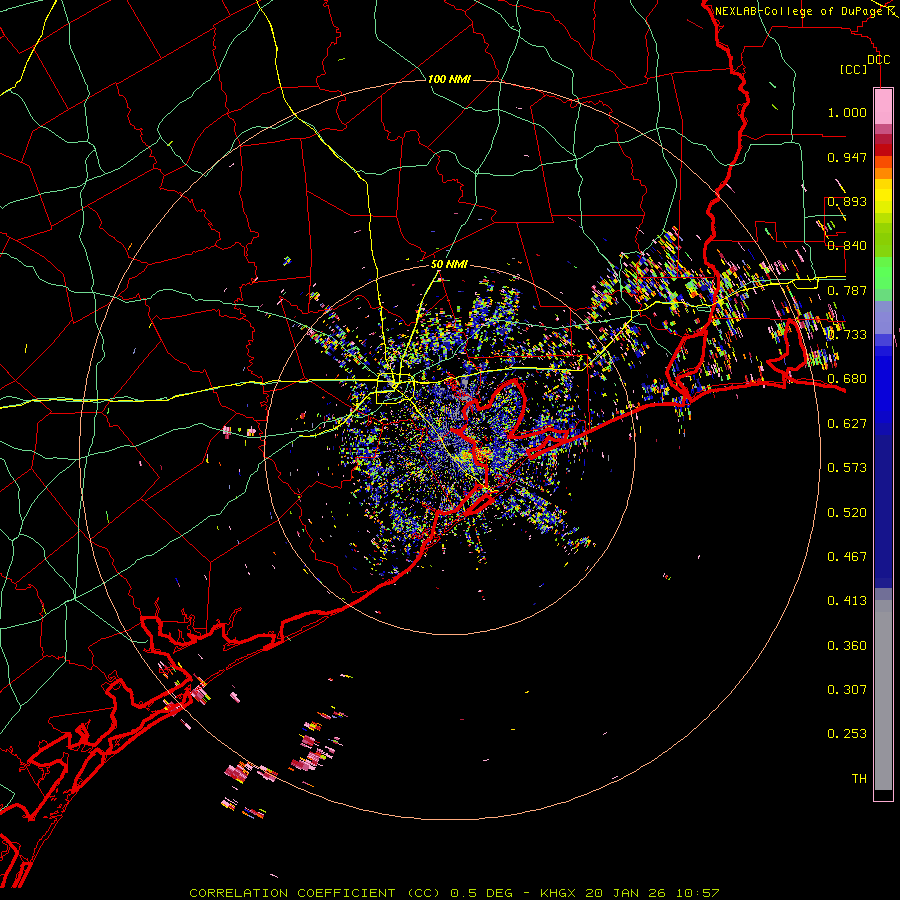
Task: Click the 0.787 scale value
Action: [x=847, y=290]
